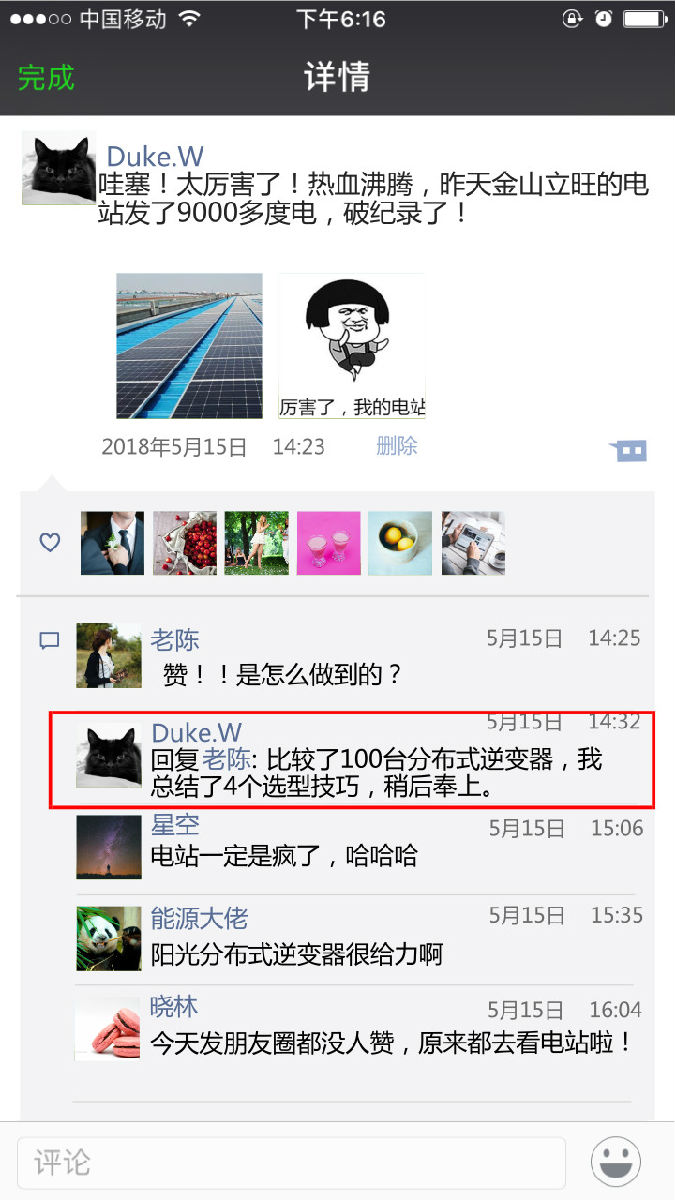The height and width of the screenshot is (1200, 675).
Task: Open Duke.W name link at top
Action: (155, 156)
